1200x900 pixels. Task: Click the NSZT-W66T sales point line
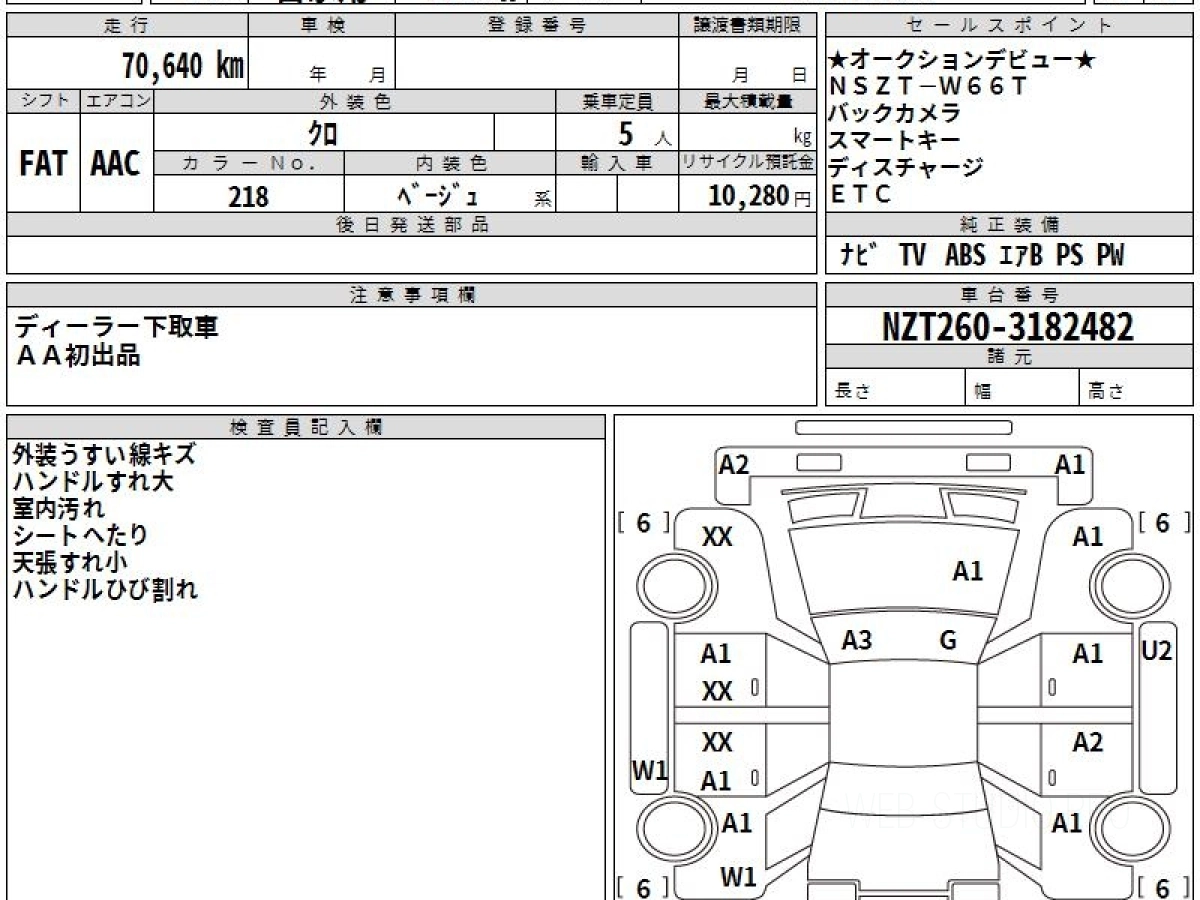929,87
